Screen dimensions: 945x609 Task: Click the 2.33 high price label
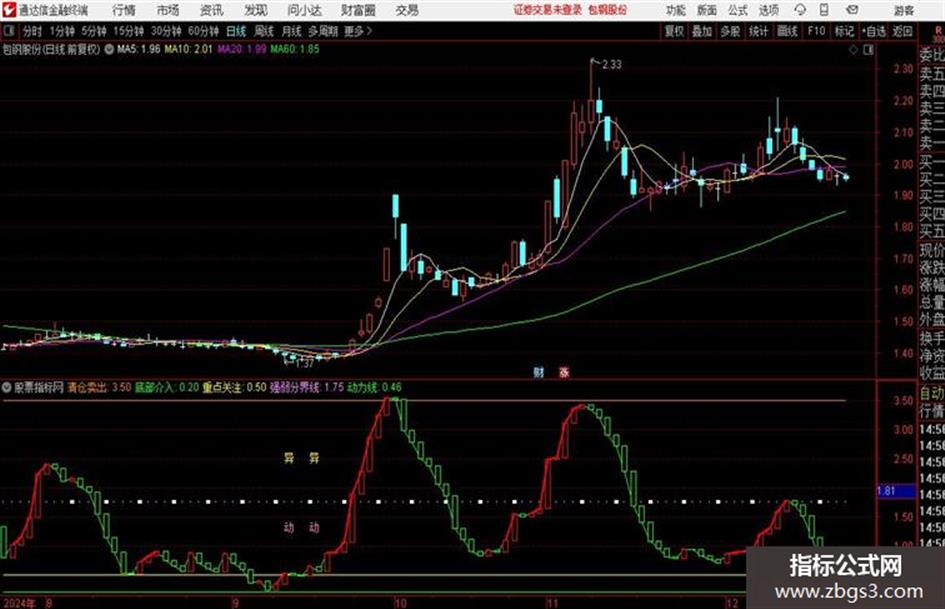tap(611, 65)
